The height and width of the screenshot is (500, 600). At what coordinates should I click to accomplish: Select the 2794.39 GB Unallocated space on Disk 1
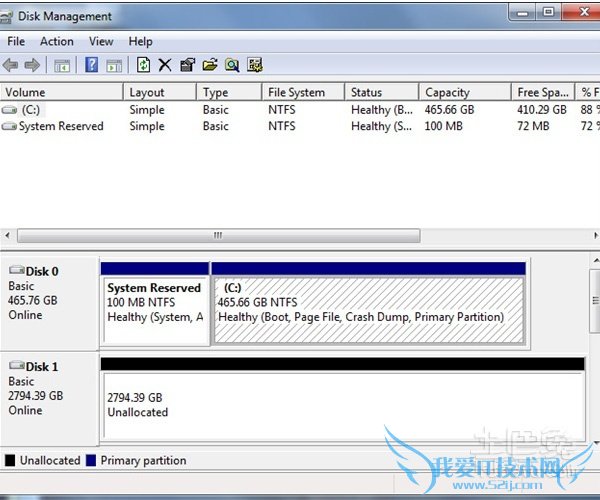click(x=340, y=405)
